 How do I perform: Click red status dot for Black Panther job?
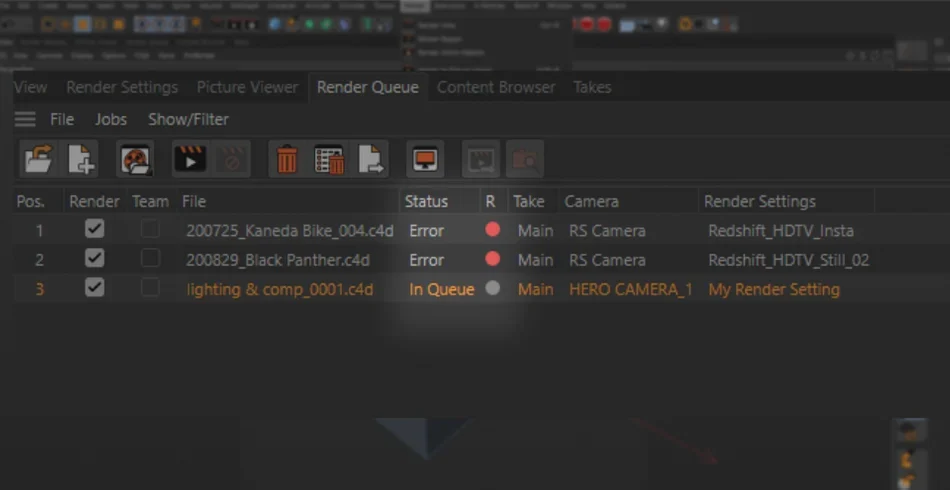click(x=493, y=259)
